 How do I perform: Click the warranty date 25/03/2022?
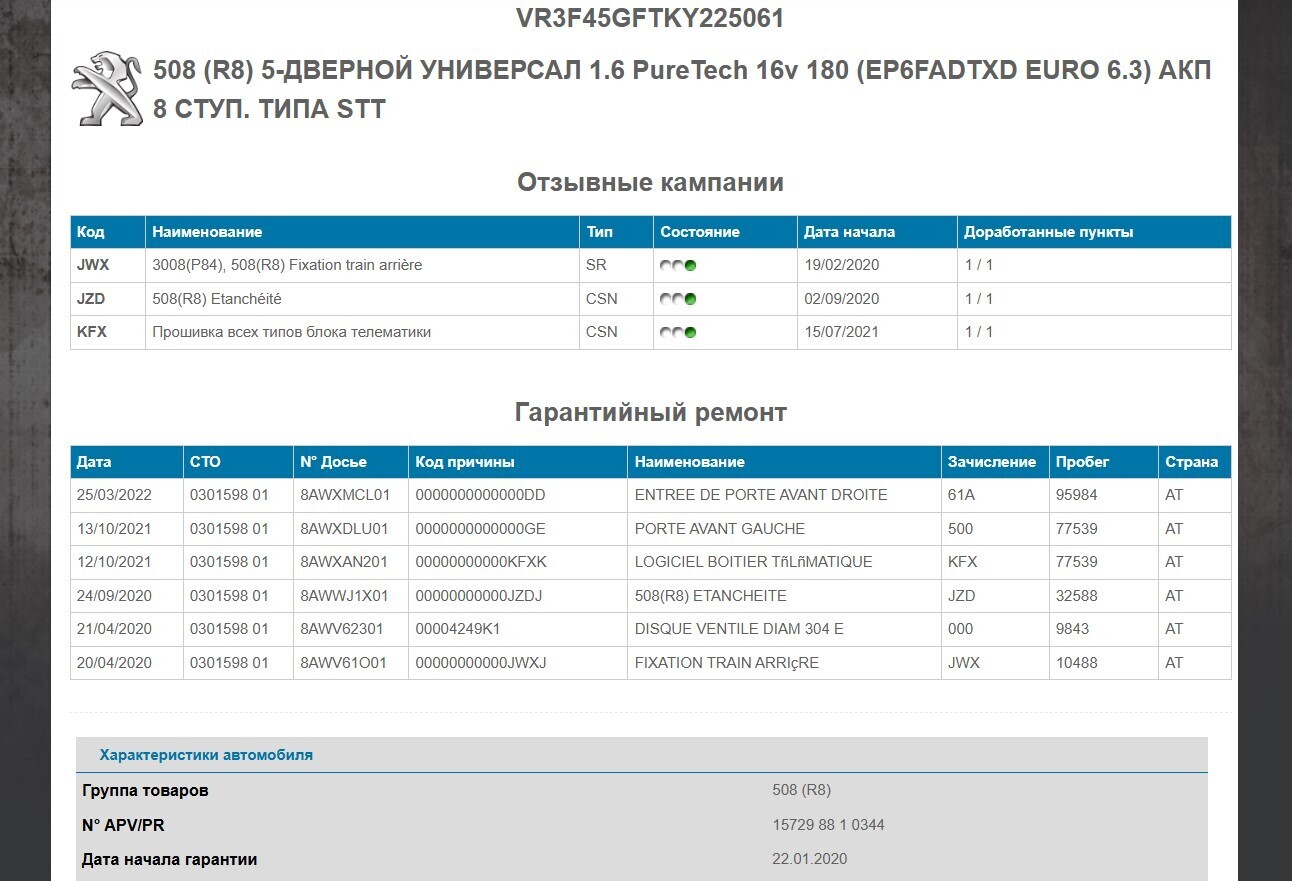[x=114, y=495]
